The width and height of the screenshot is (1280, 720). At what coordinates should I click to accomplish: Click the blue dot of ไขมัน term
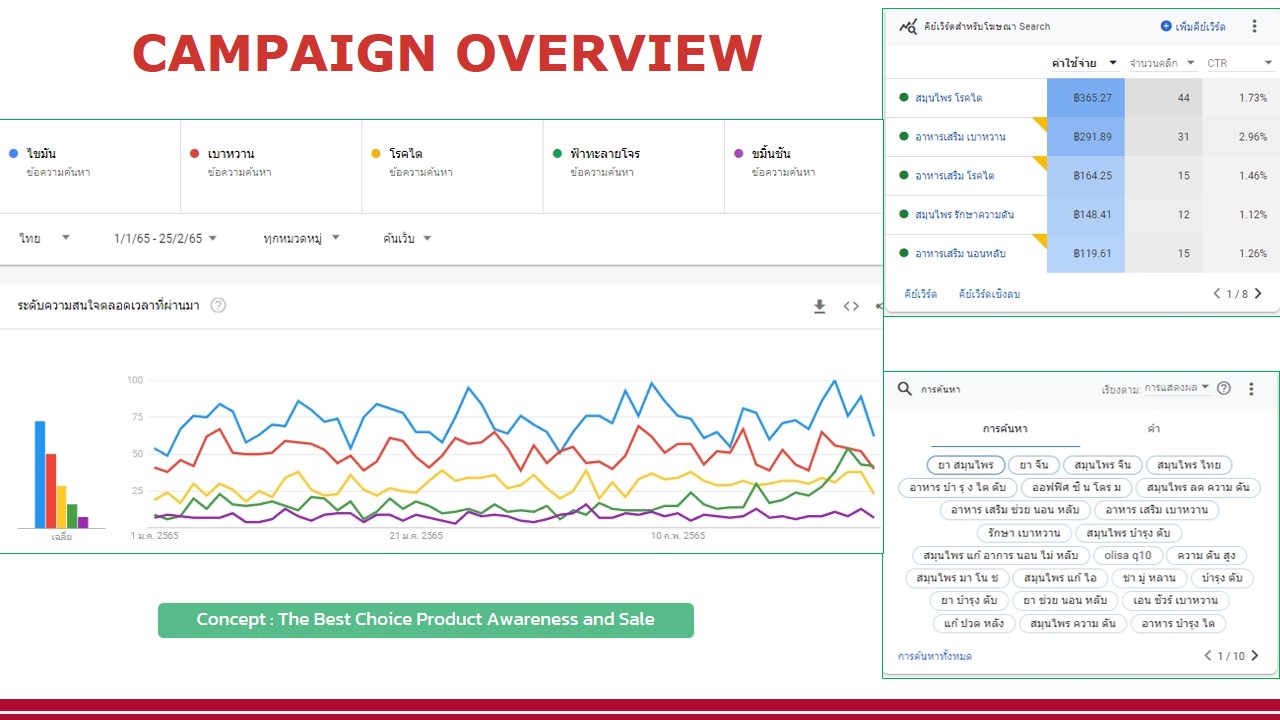(13, 154)
